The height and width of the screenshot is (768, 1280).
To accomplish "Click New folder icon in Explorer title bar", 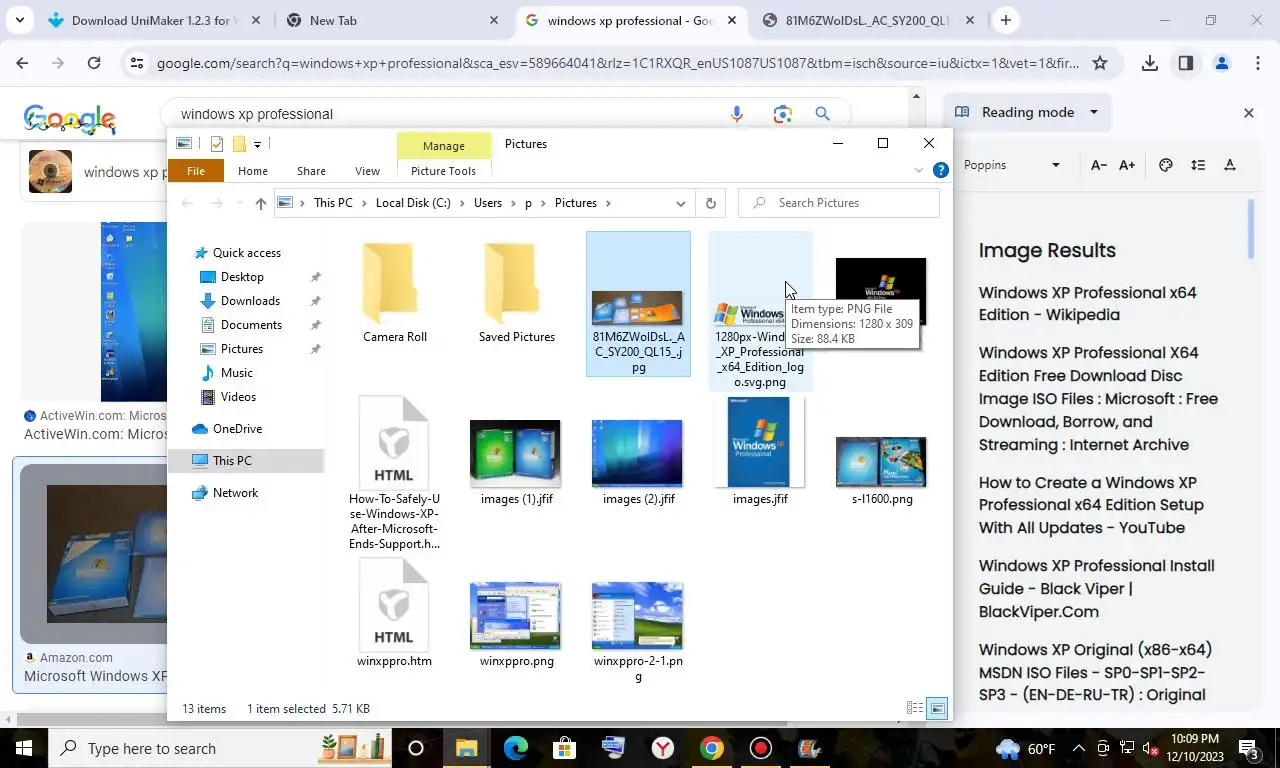I will tap(239, 144).
